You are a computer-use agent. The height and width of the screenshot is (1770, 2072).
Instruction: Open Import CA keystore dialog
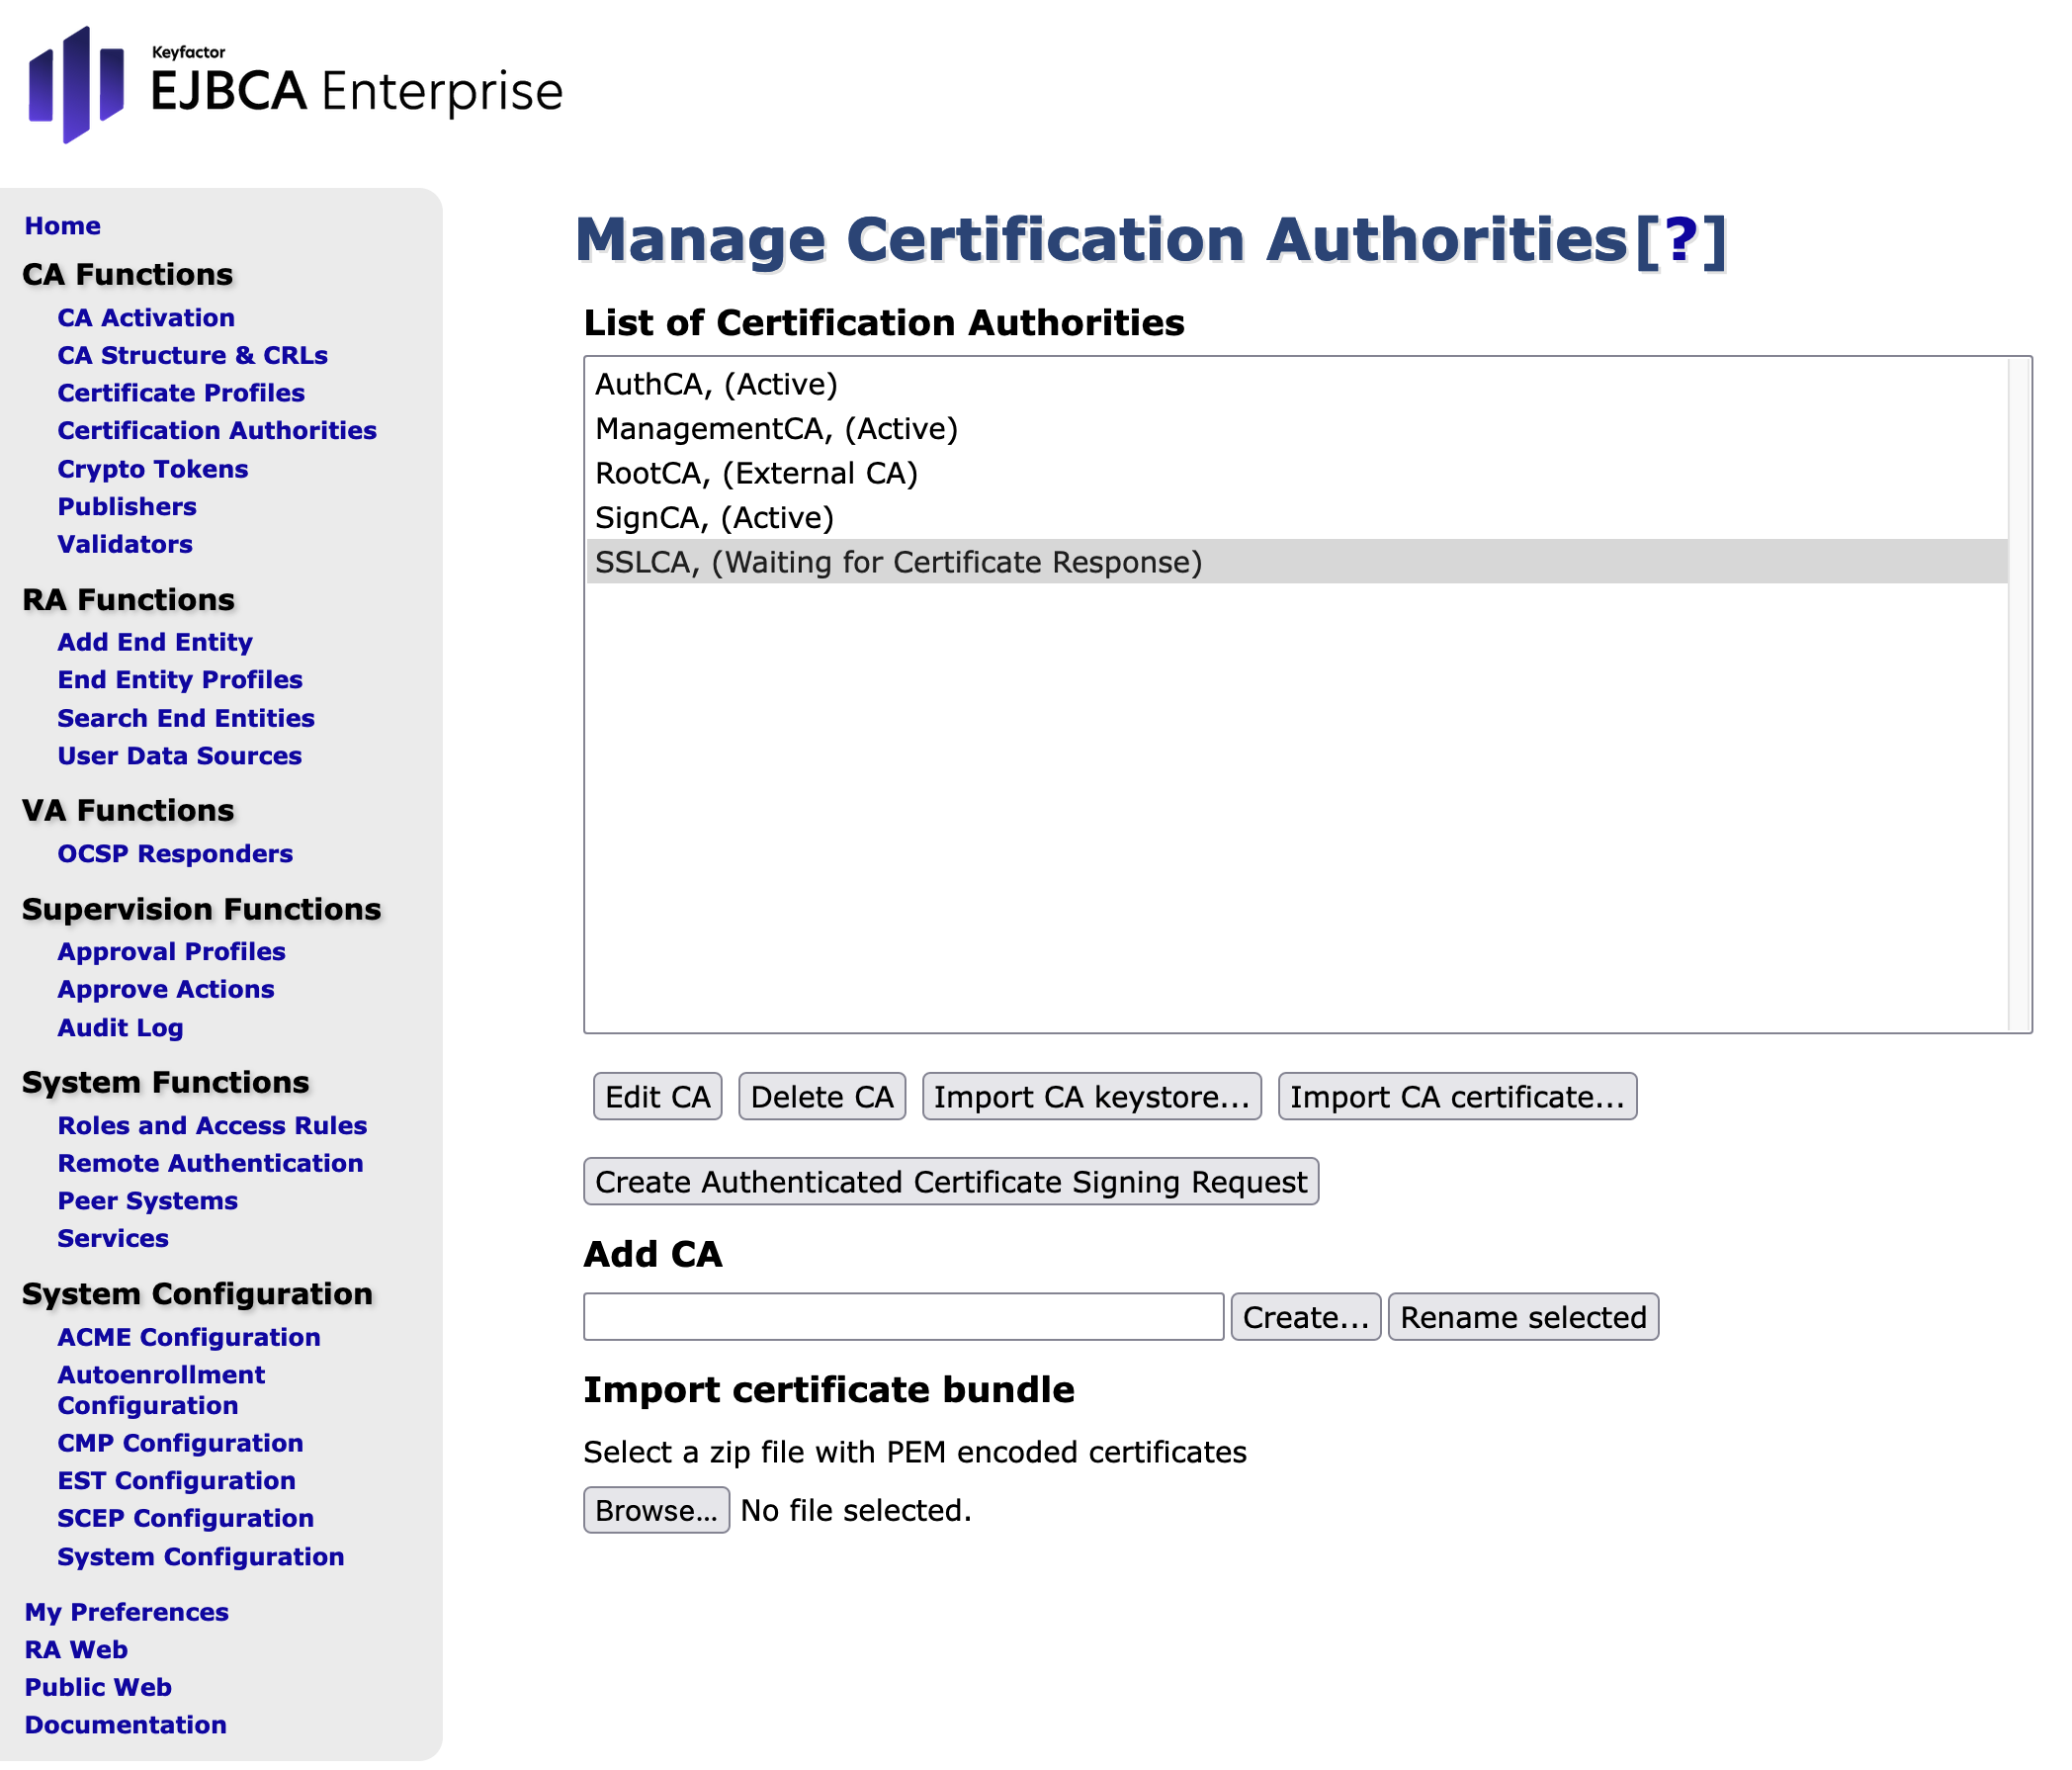point(1091,1097)
